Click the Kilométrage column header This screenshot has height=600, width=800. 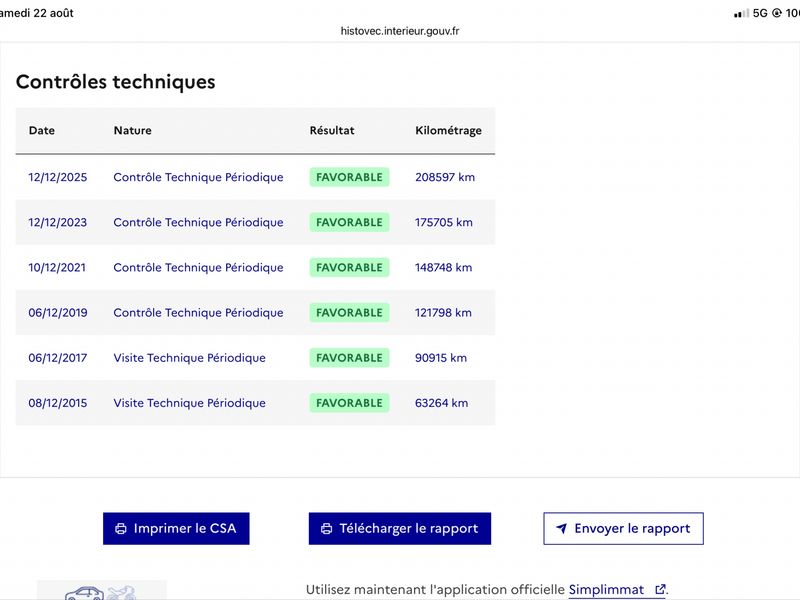(448, 131)
